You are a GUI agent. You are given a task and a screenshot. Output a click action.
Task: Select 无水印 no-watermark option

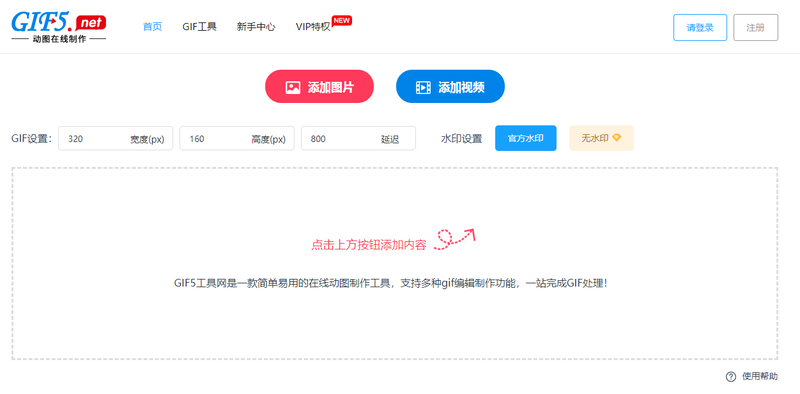click(x=601, y=138)
